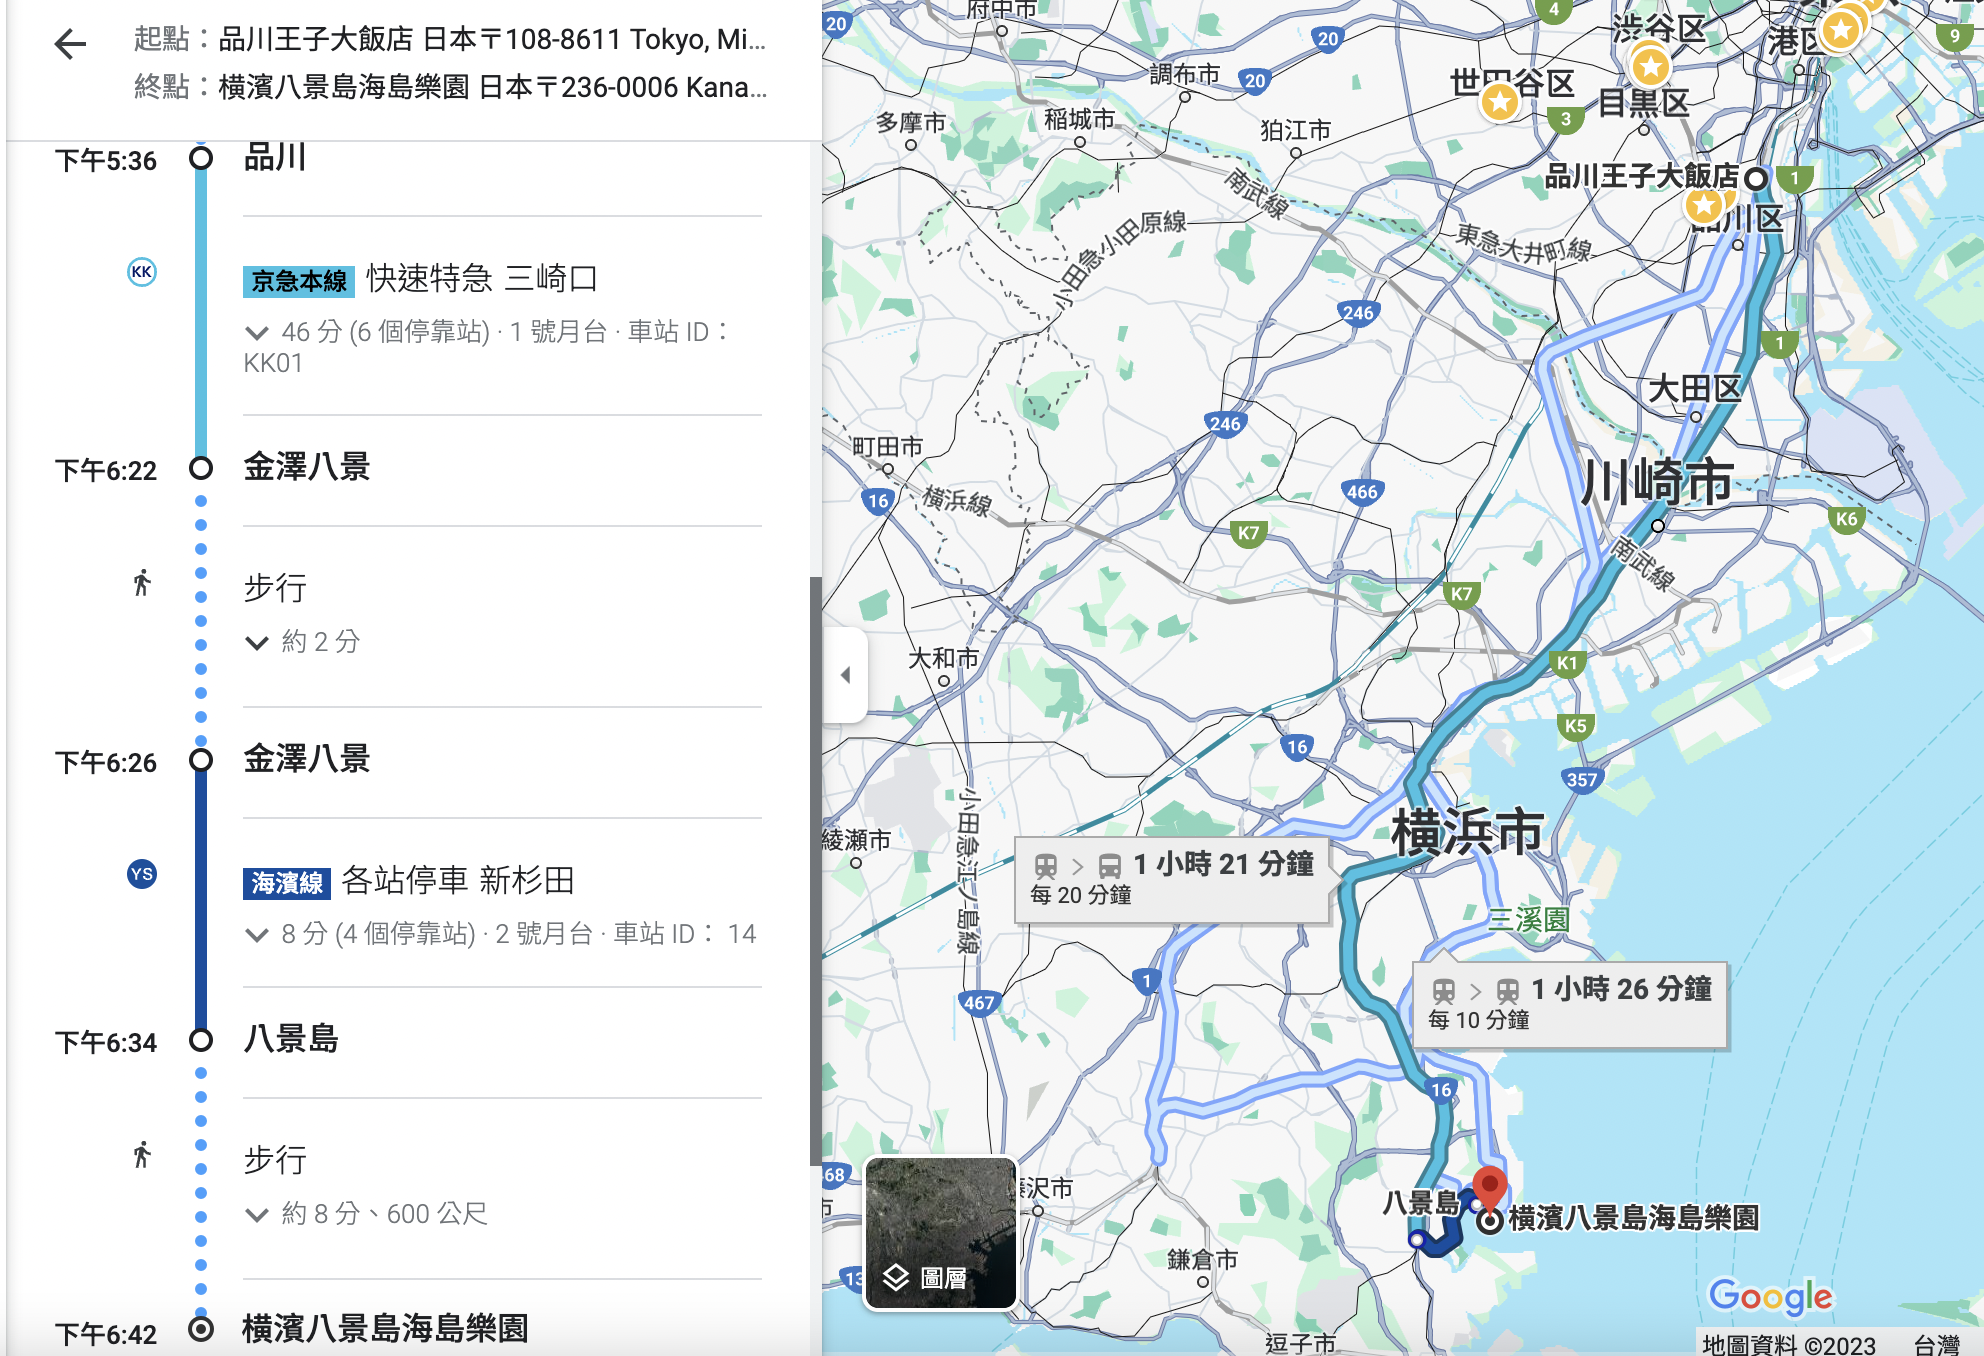Go back using the left arrow

(x=70, y=43)
